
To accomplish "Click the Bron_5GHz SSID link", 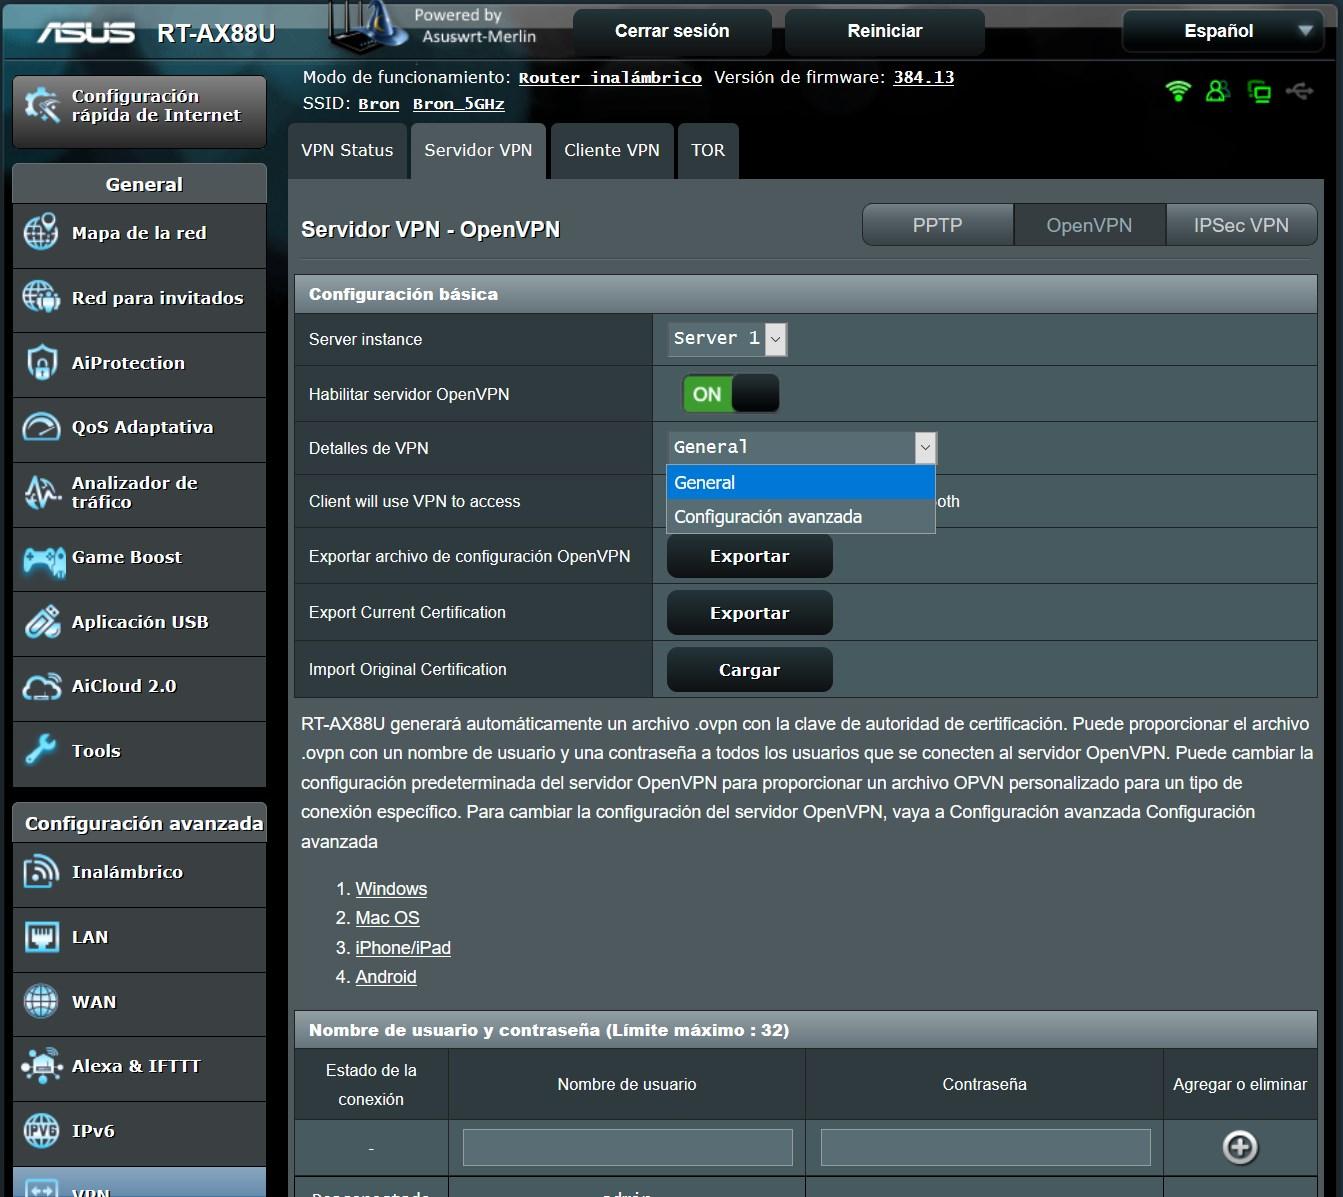I will [x=459, y=104].
